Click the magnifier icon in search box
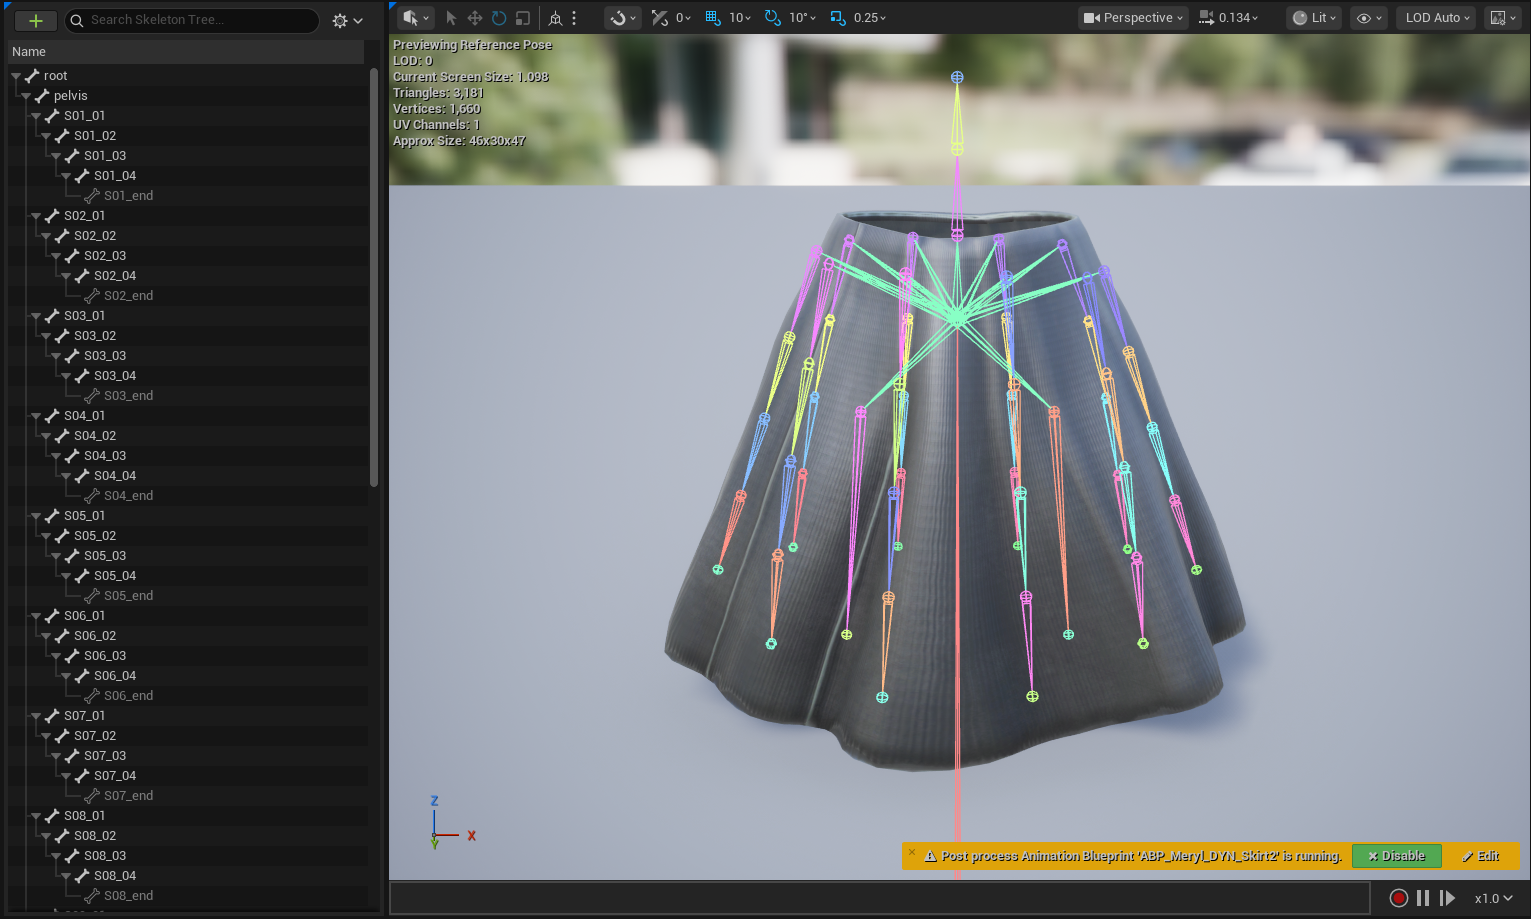The width and height of the screenshot is (1531, 919). tap(77, 20)
